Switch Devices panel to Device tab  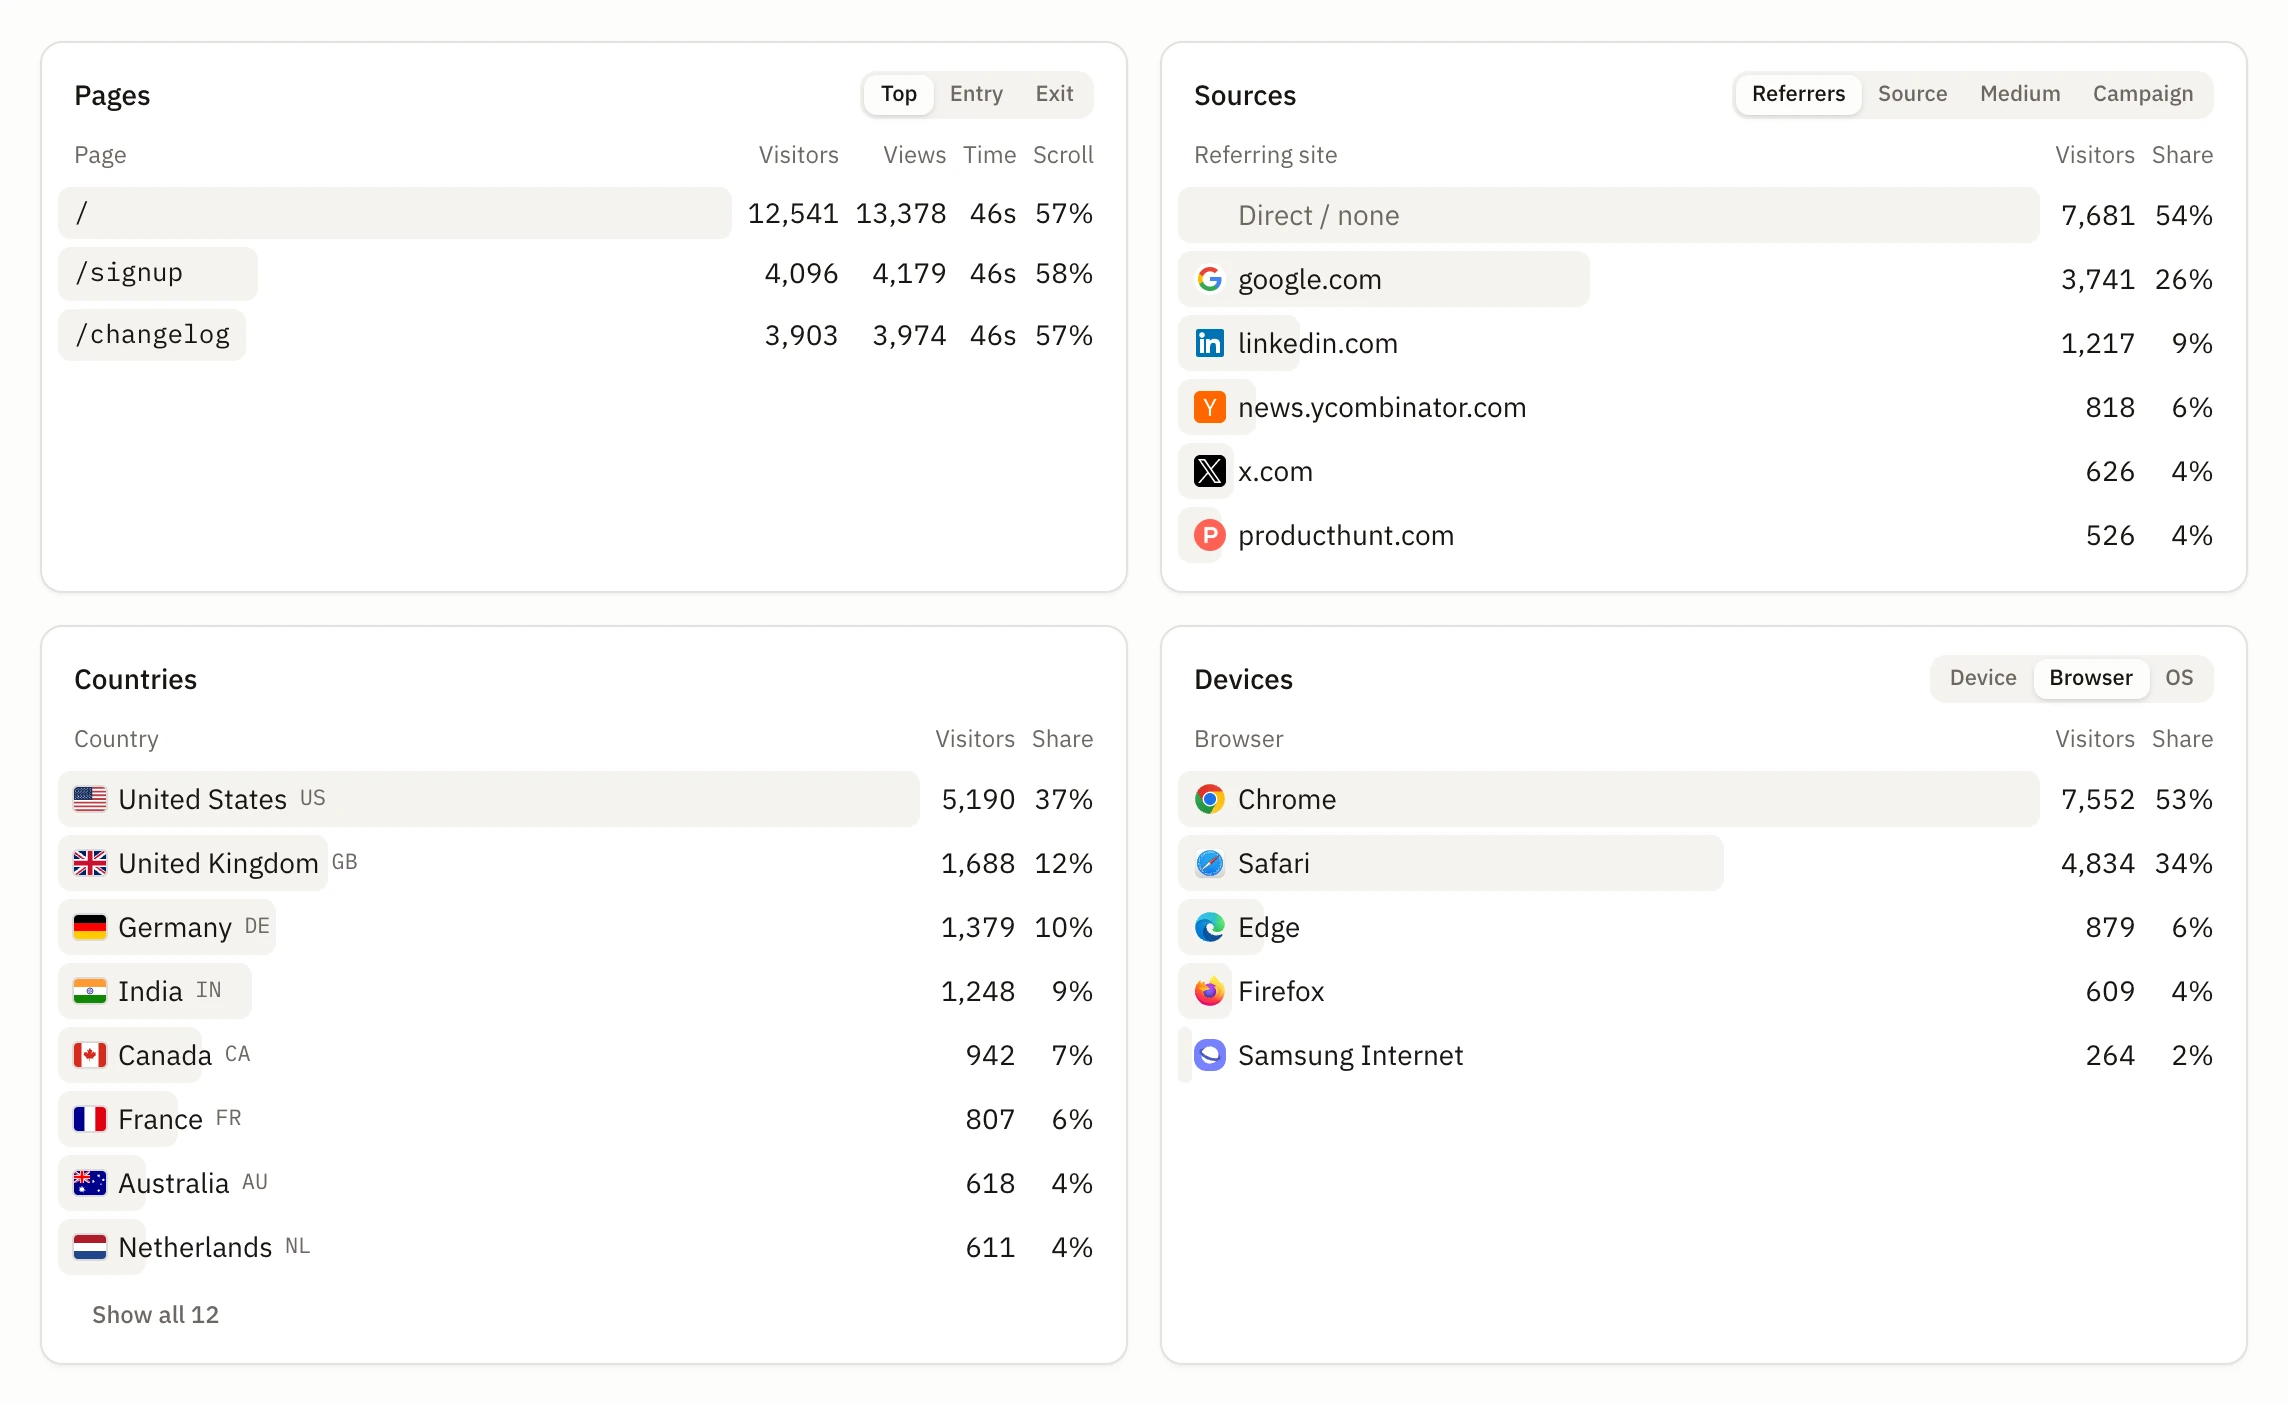[x=1983, y=678]
